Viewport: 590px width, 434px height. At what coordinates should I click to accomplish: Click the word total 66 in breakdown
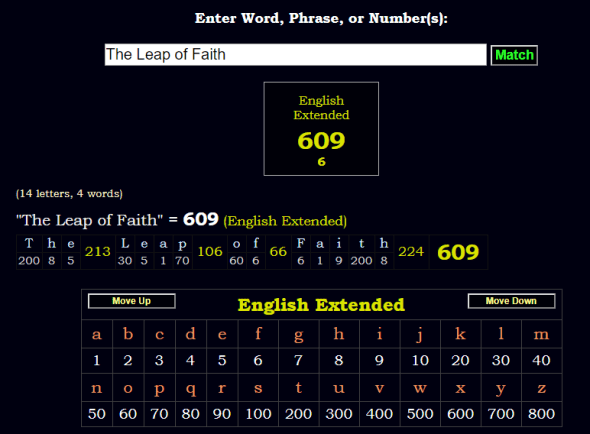pos(278,251)
